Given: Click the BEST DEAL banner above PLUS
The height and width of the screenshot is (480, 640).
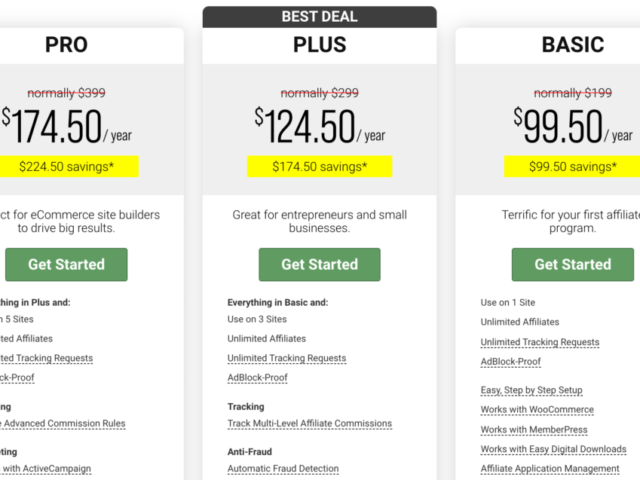Looking at the screenshot, I should [x=319, y=17].
